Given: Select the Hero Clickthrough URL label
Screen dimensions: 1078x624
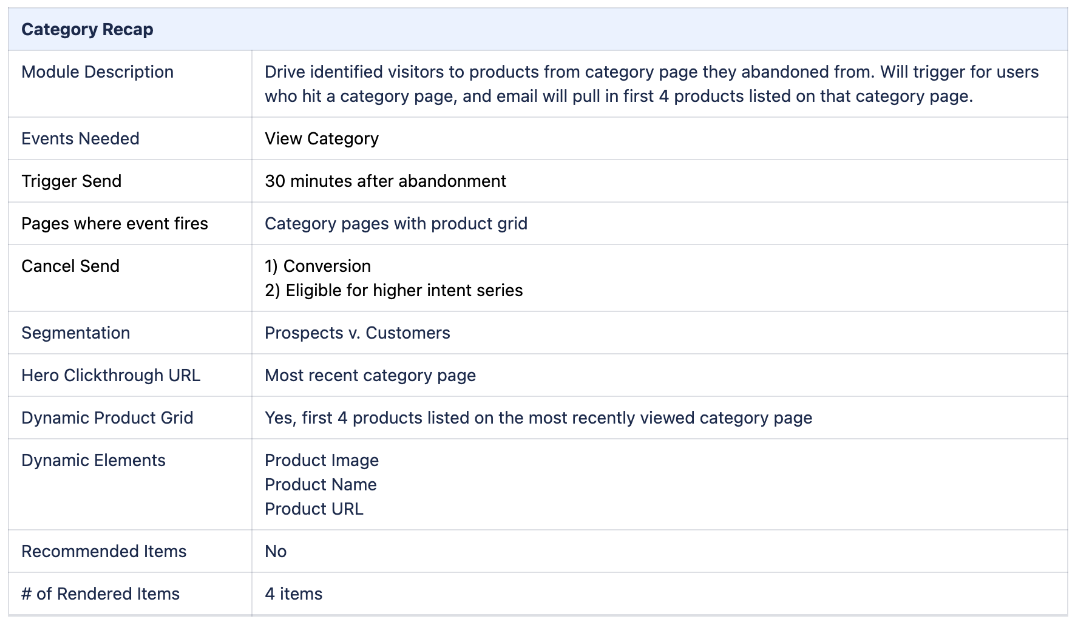Looking at the screenshot, I should tap(111, 376).
